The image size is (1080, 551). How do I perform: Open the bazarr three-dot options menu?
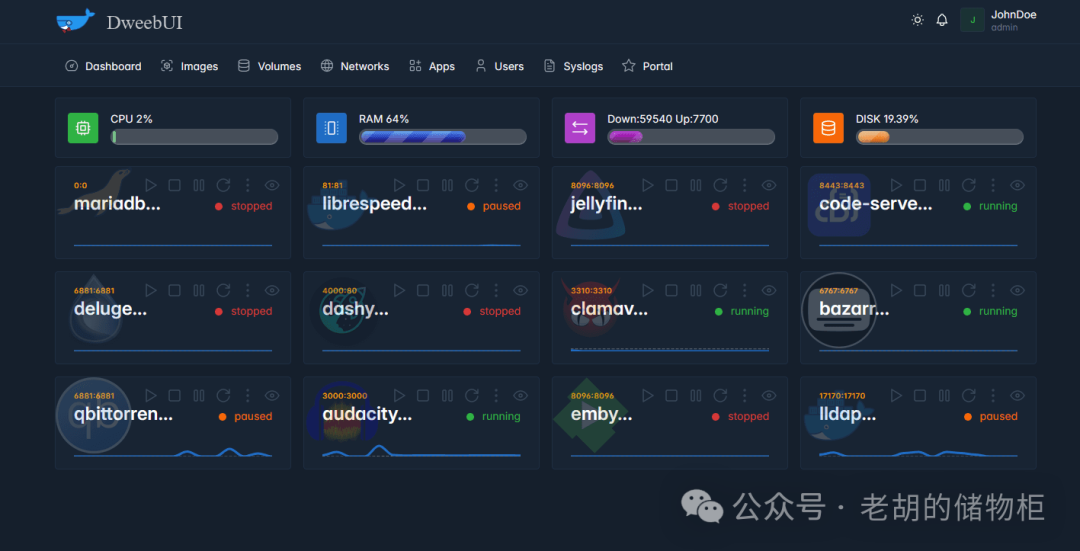pos(993,291)
